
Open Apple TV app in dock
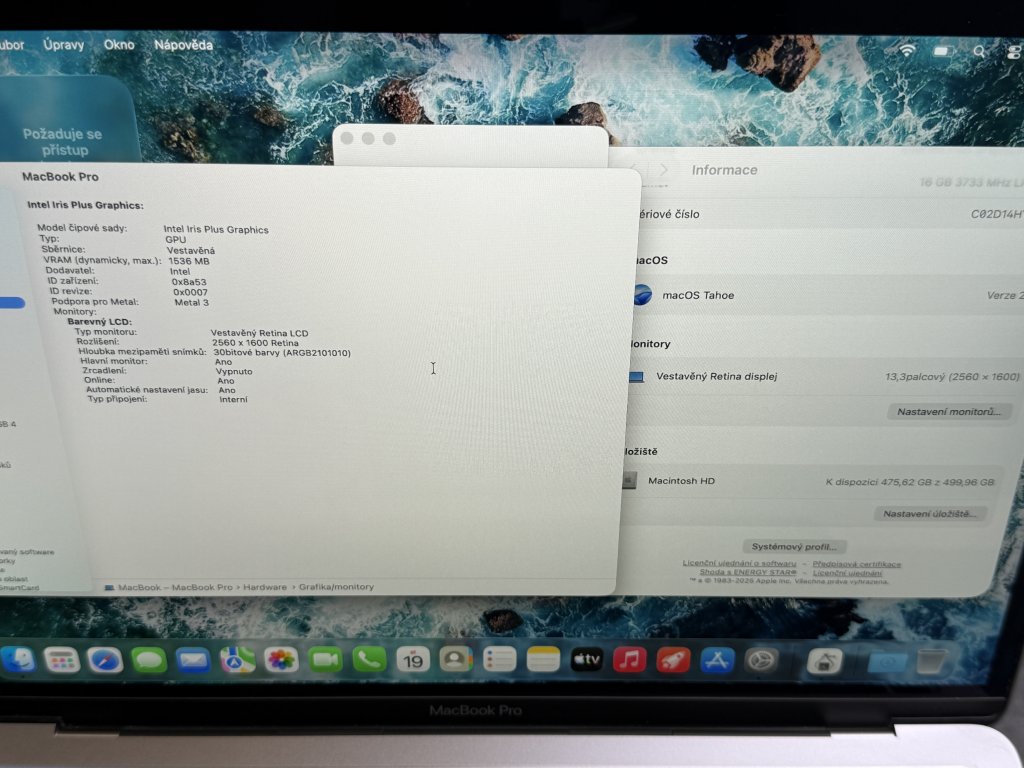coord(586,660)
